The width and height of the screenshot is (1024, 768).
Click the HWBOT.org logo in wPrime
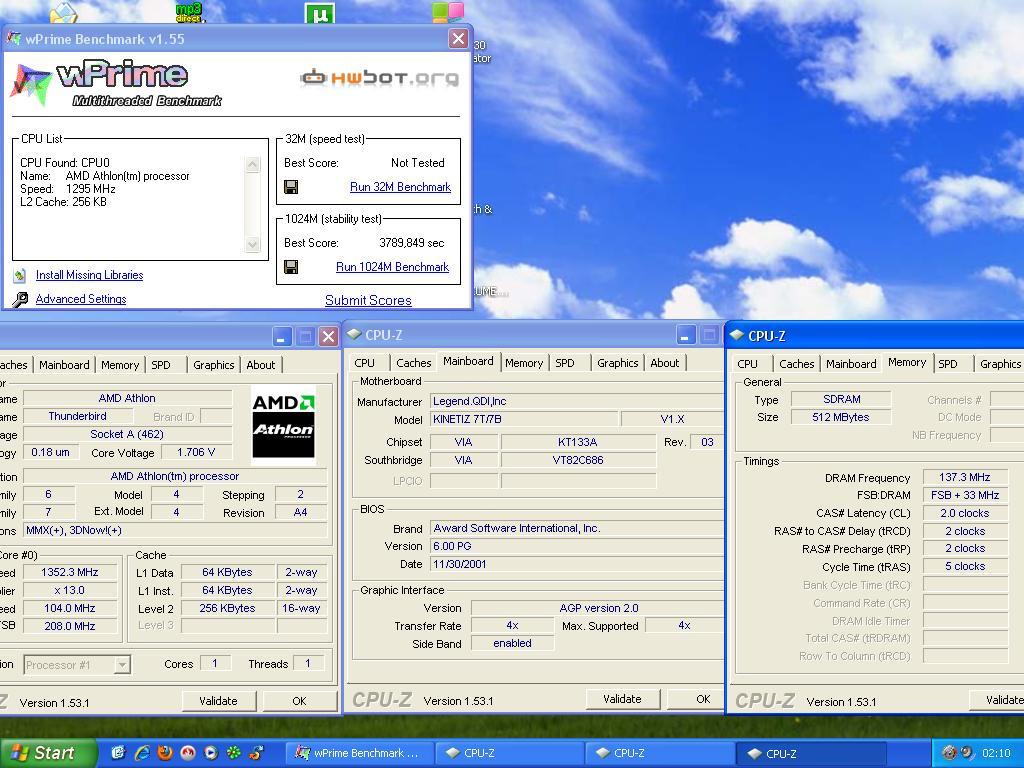click(x=379, y=78)
